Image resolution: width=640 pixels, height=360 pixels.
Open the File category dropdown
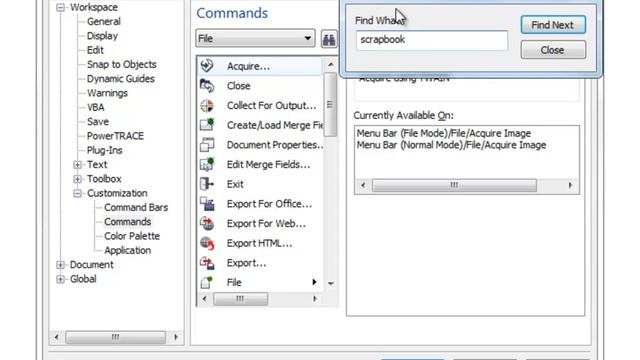pos(255,38)
